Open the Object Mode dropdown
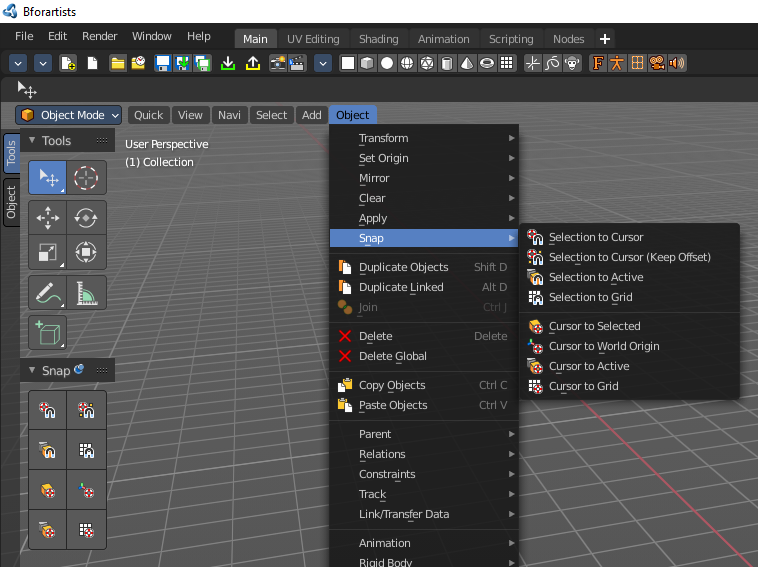Viewport: 758px width, 567px height. coord(69,115)
